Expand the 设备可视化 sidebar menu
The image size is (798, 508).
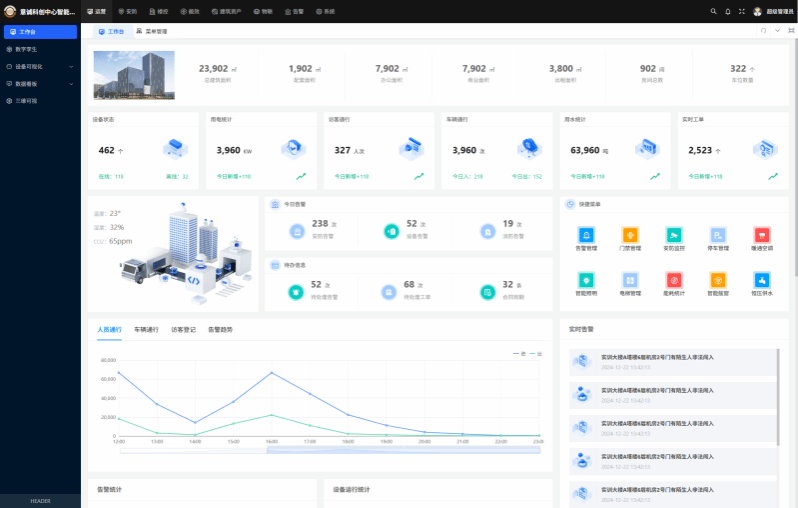pyautogui.click(x=40, y=66)
